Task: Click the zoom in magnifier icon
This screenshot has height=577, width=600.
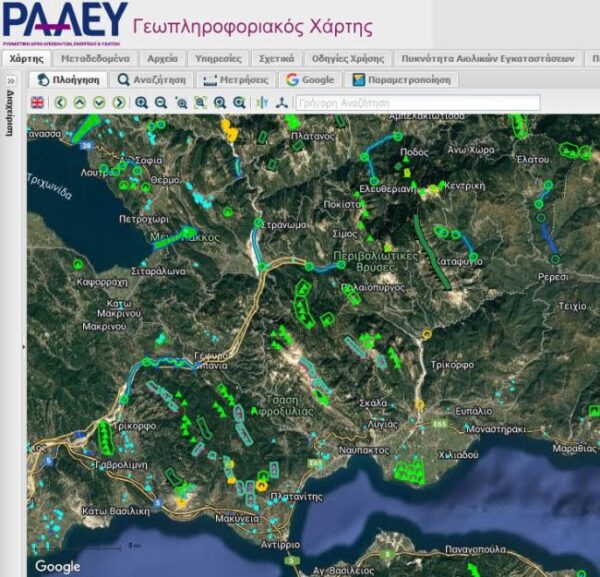Action: (x=142, y=102)
